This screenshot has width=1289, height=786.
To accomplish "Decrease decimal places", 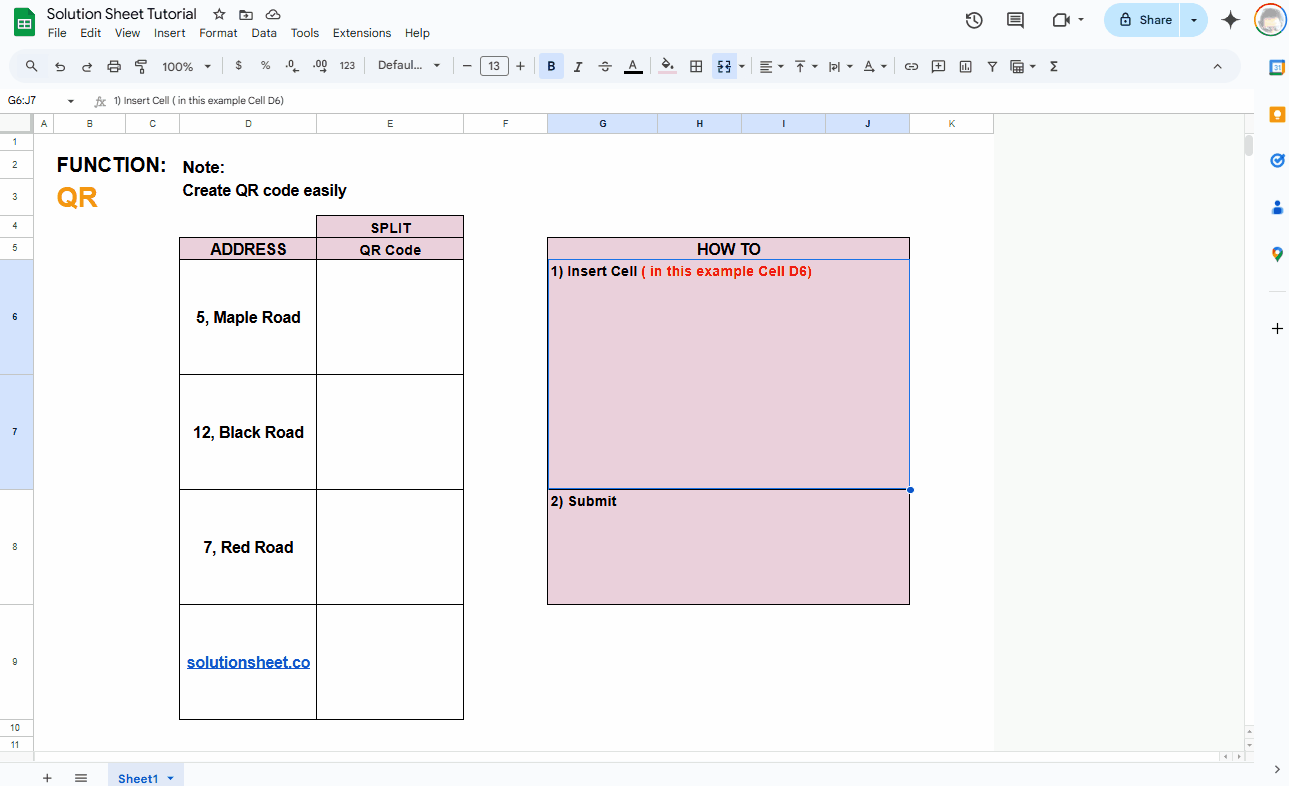I will [291, 66].
